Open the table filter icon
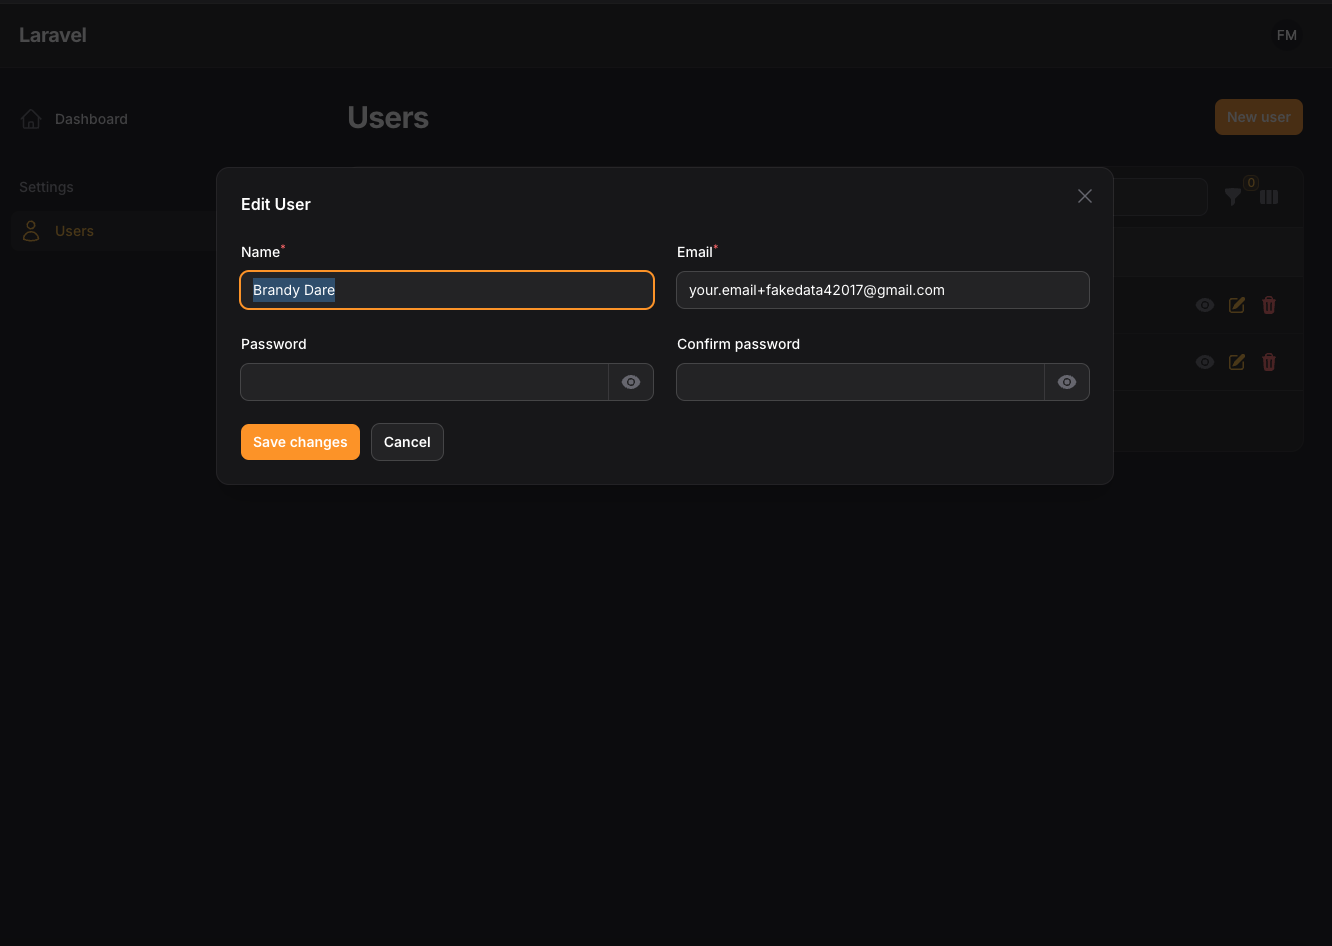This screenshot has height=946, width=1332. coord(1233,197)
